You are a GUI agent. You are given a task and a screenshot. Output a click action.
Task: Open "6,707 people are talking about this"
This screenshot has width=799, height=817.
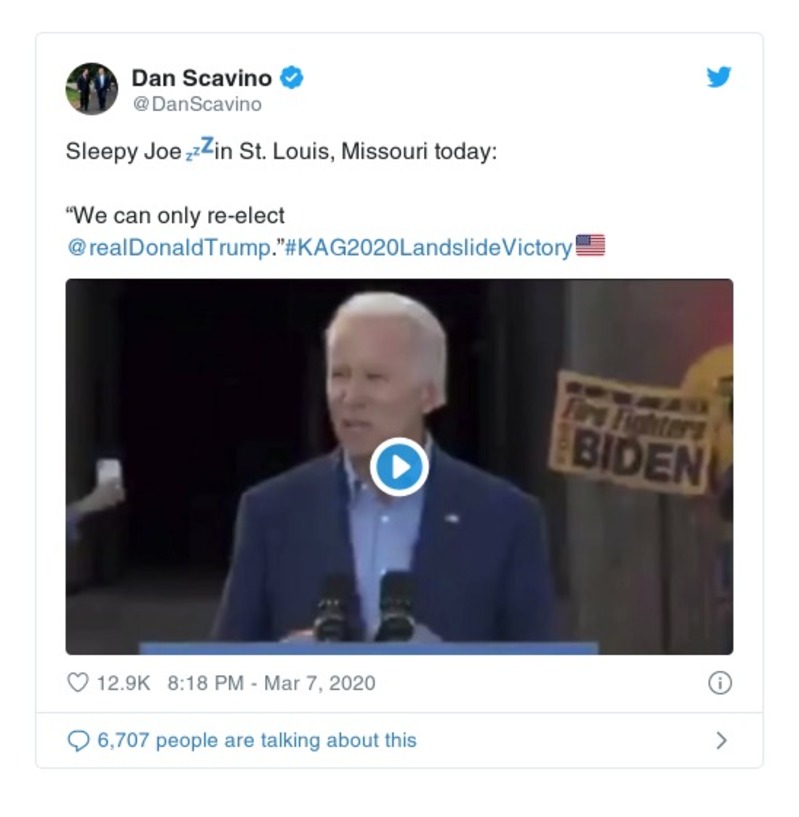point(256,740)
